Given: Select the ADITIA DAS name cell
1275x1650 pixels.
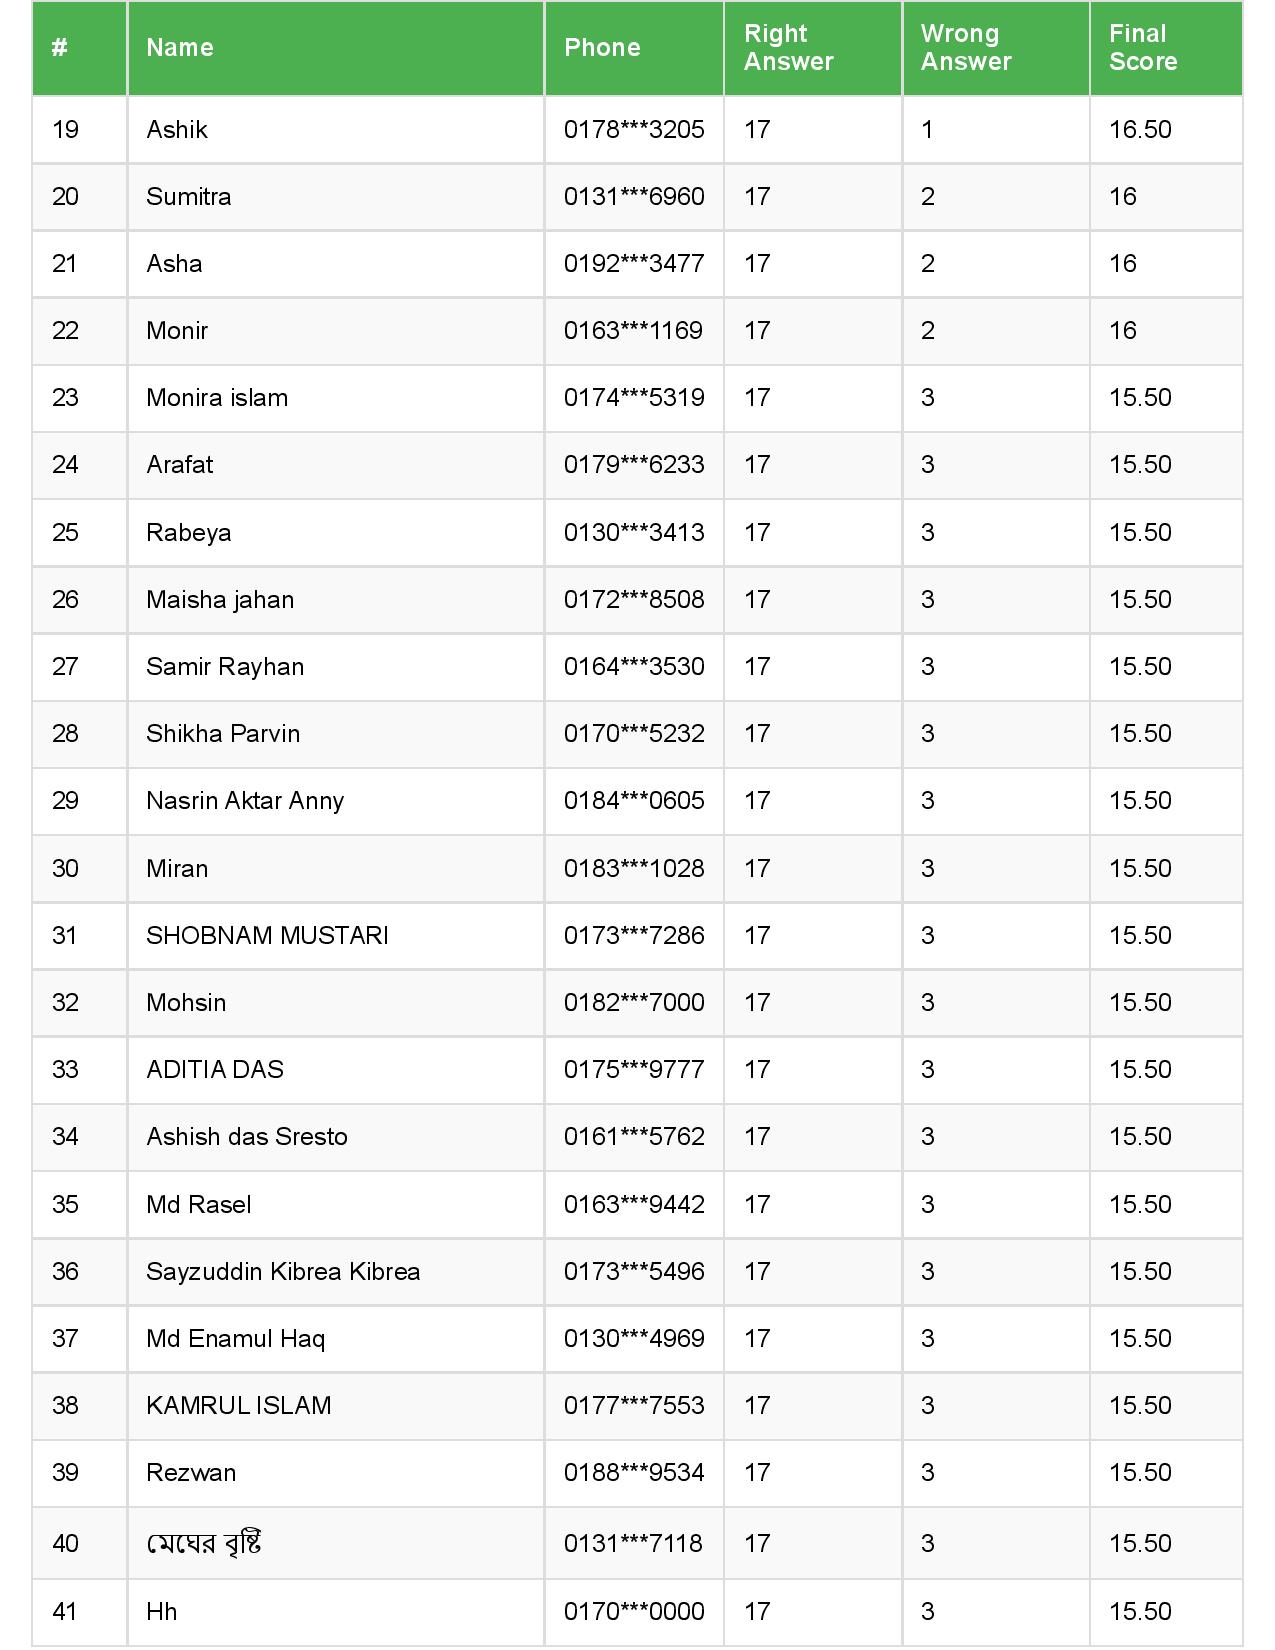Looking at the screenshot, I should [215, 1070].
